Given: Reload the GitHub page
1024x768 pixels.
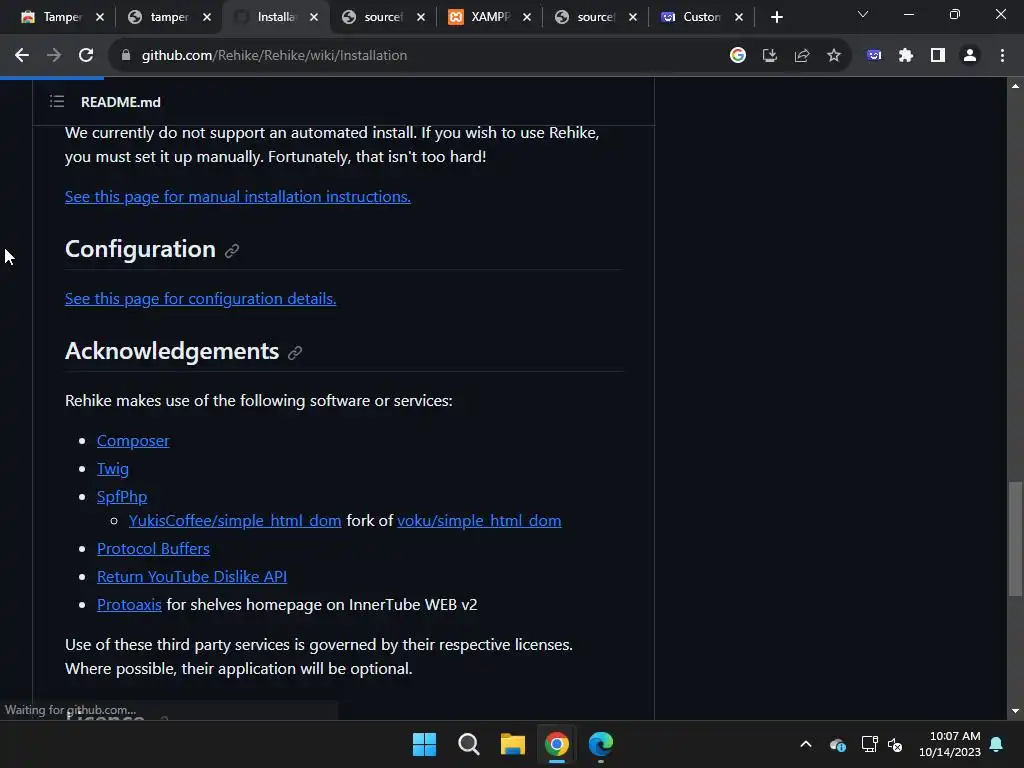Looking at the screenshot, I should (86, 56).
